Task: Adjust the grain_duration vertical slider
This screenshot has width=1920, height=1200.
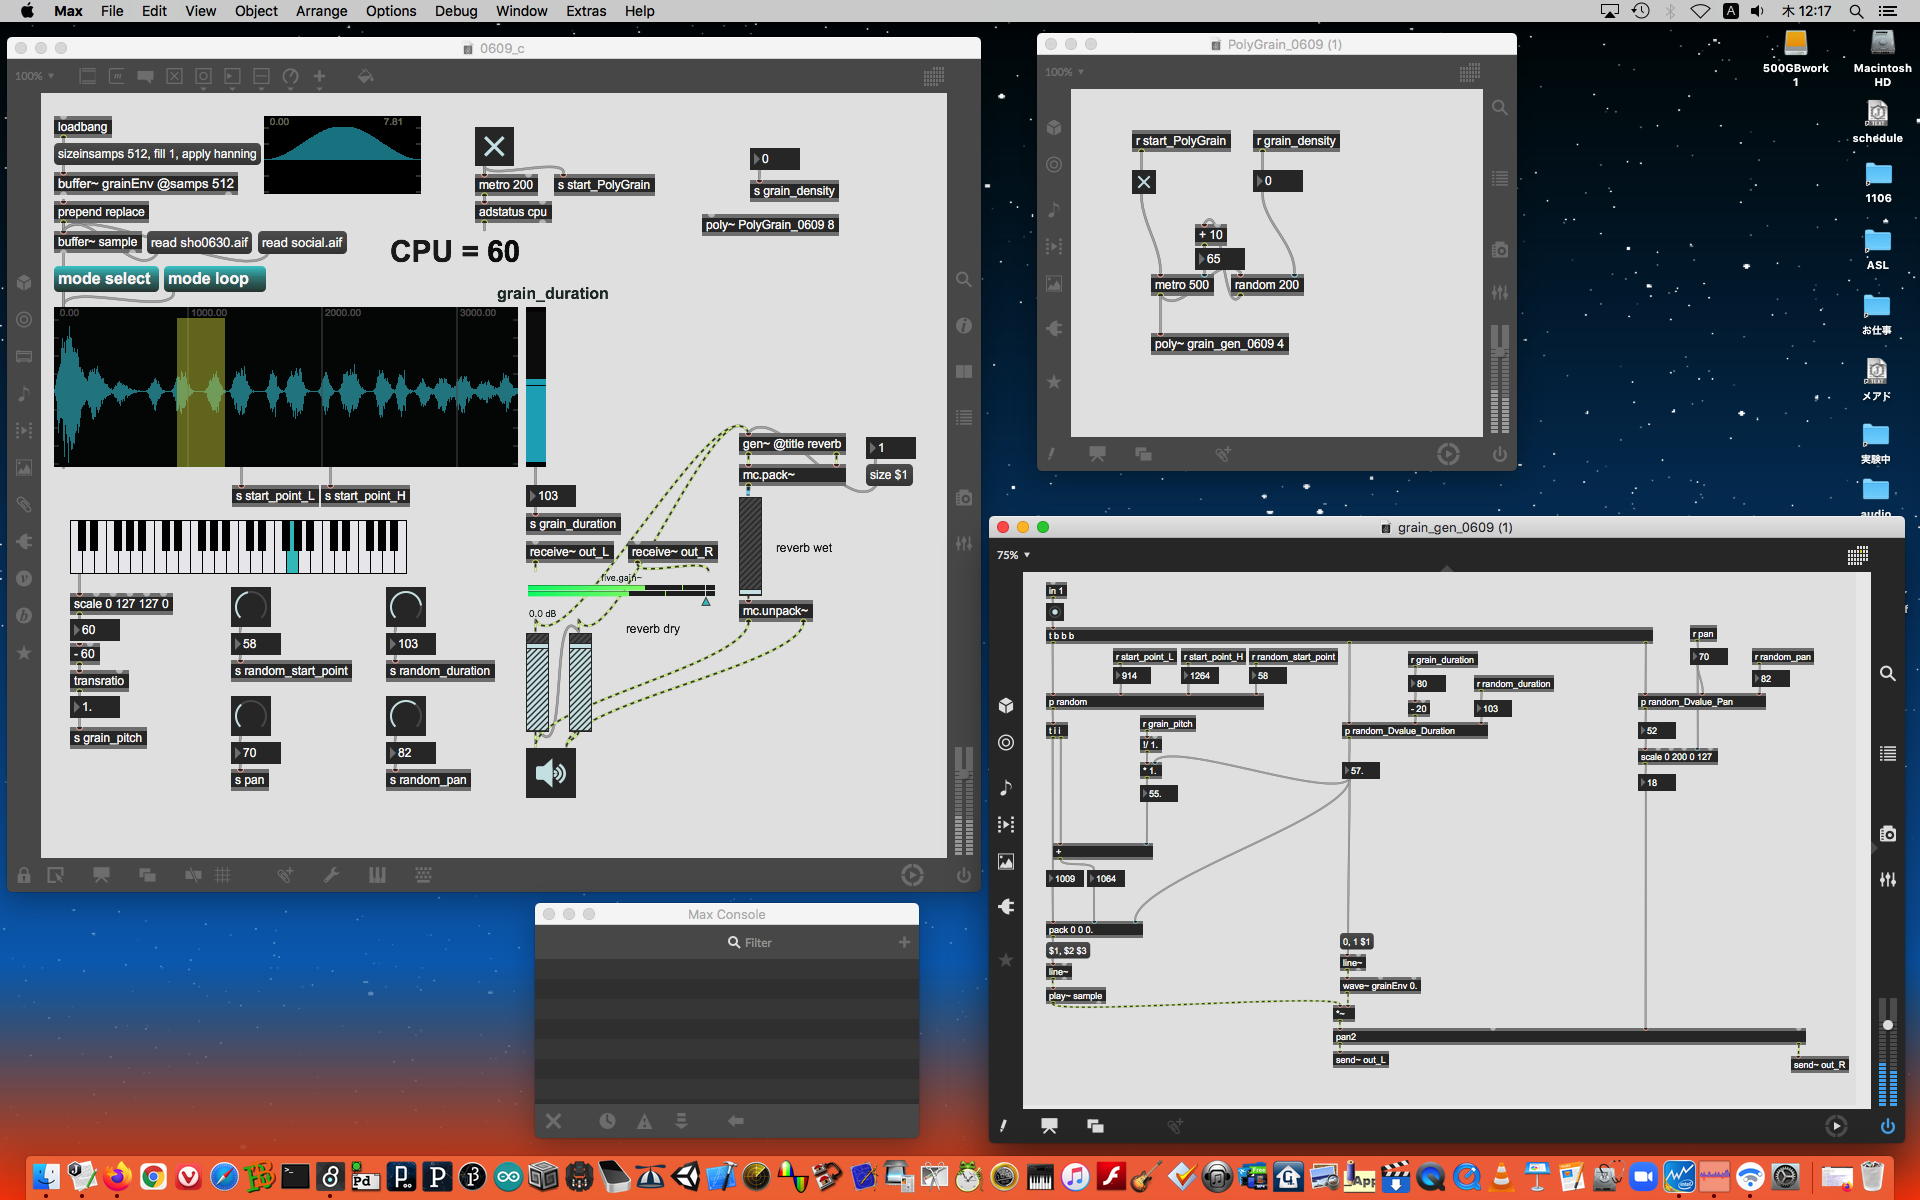Action: (536, 385)
